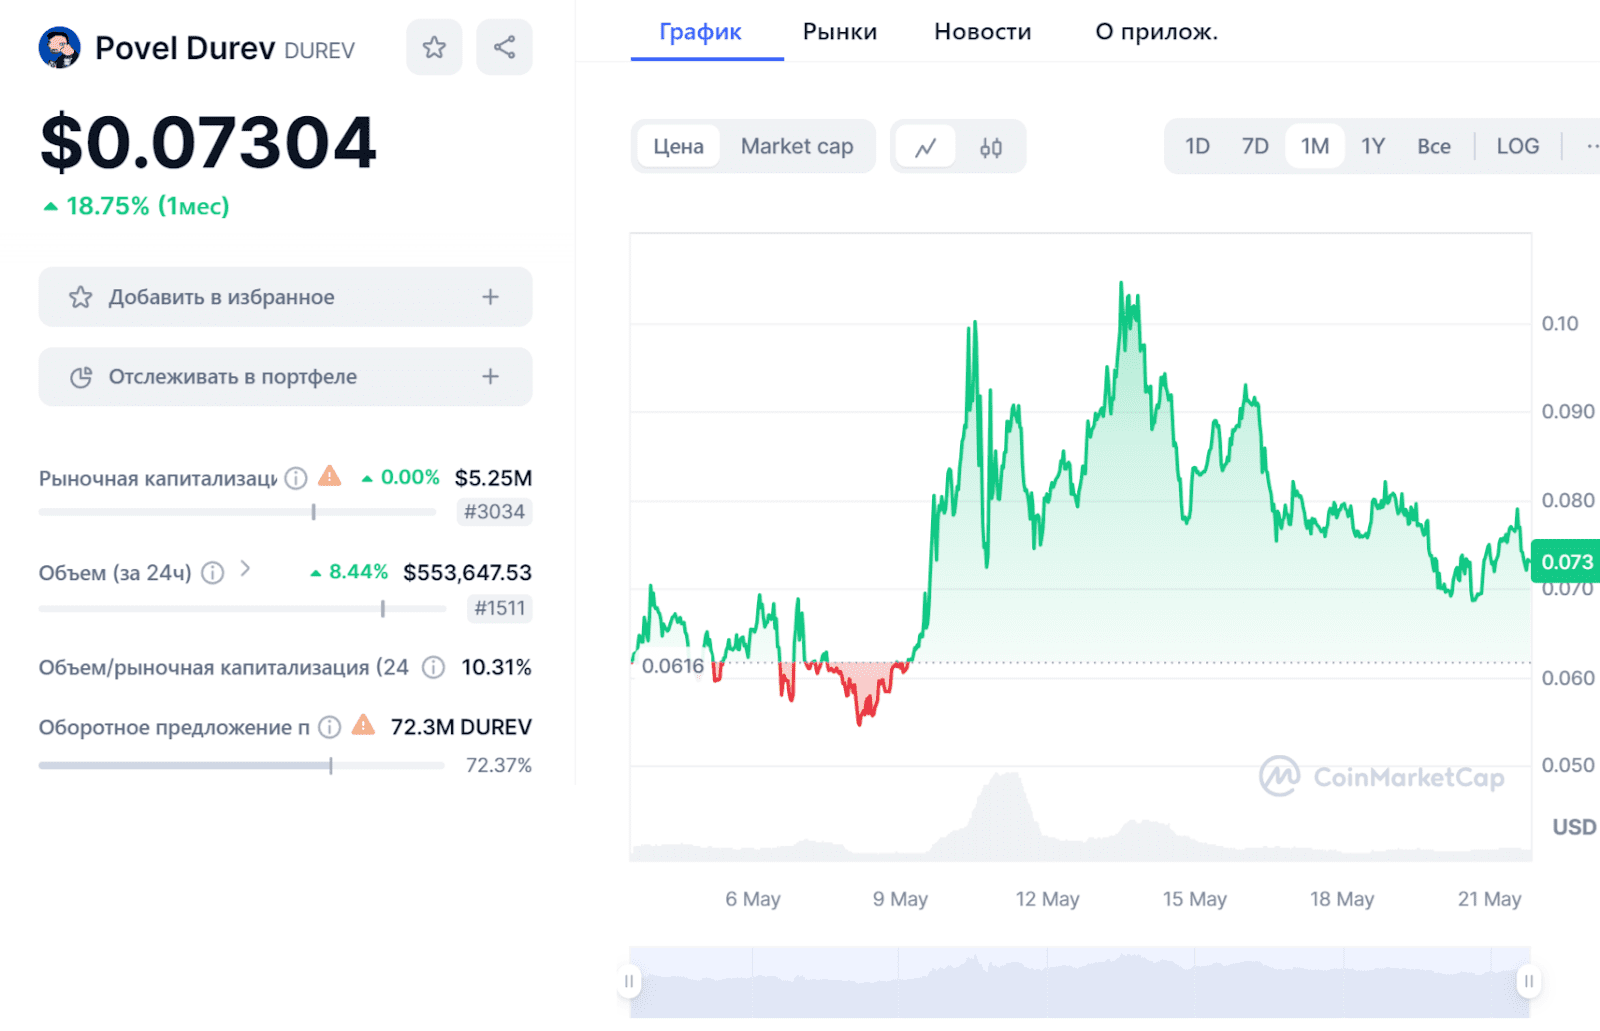Open info icon beside Объем/рыночная капитализация
1600x1031 pixels.
coord(433,667)
